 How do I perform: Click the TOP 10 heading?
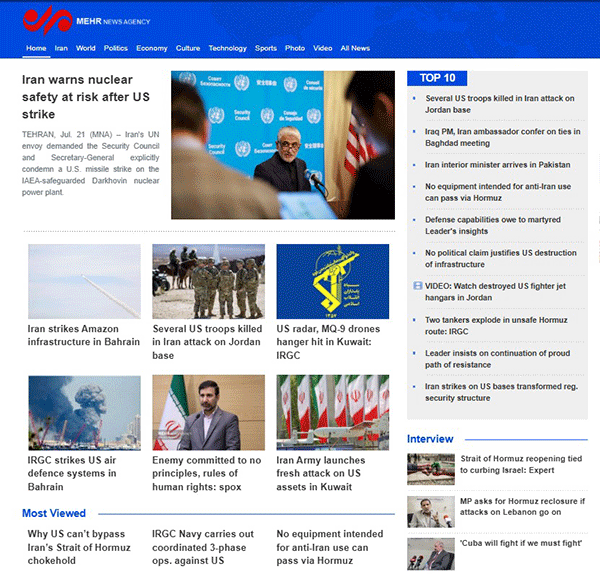(x=437, y=78)
